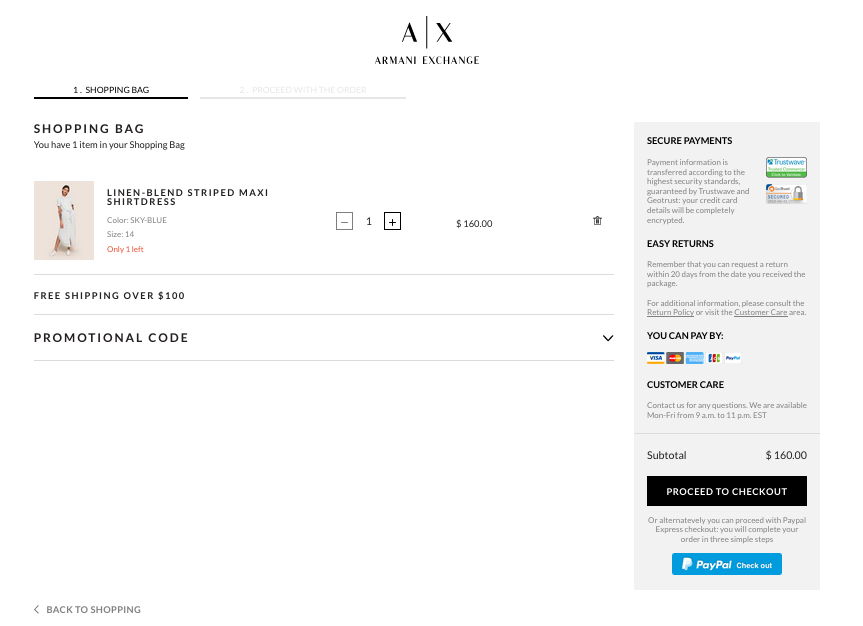Pay with the PayPal Check out button

[x=727, y=565]
